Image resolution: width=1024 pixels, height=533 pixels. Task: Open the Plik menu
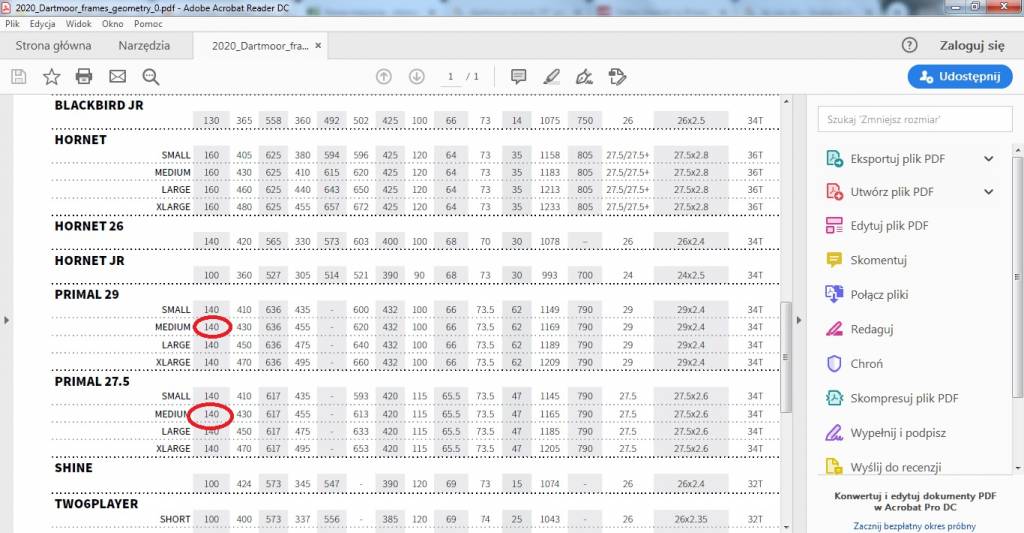pyautogui.click(x=12, y=24)
